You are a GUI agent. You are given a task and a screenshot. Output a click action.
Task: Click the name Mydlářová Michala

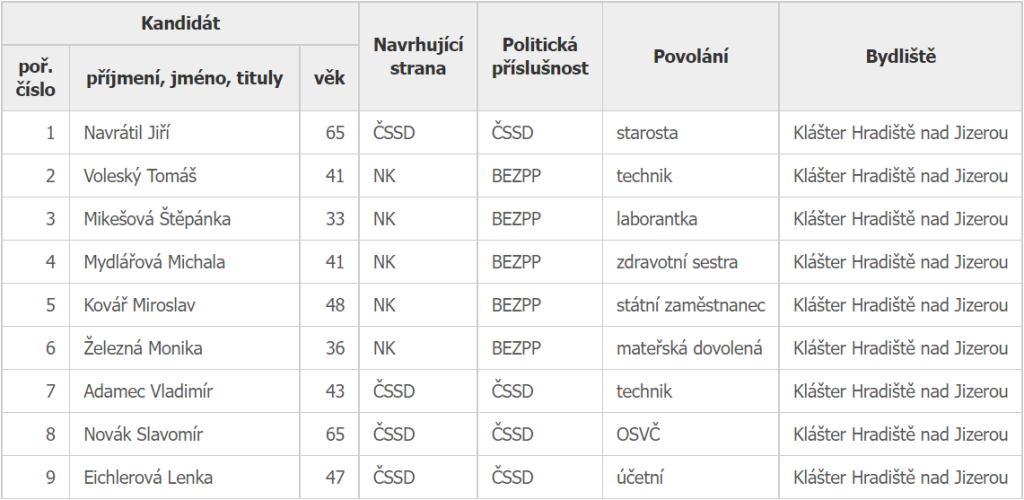click(x=154, y=262)
